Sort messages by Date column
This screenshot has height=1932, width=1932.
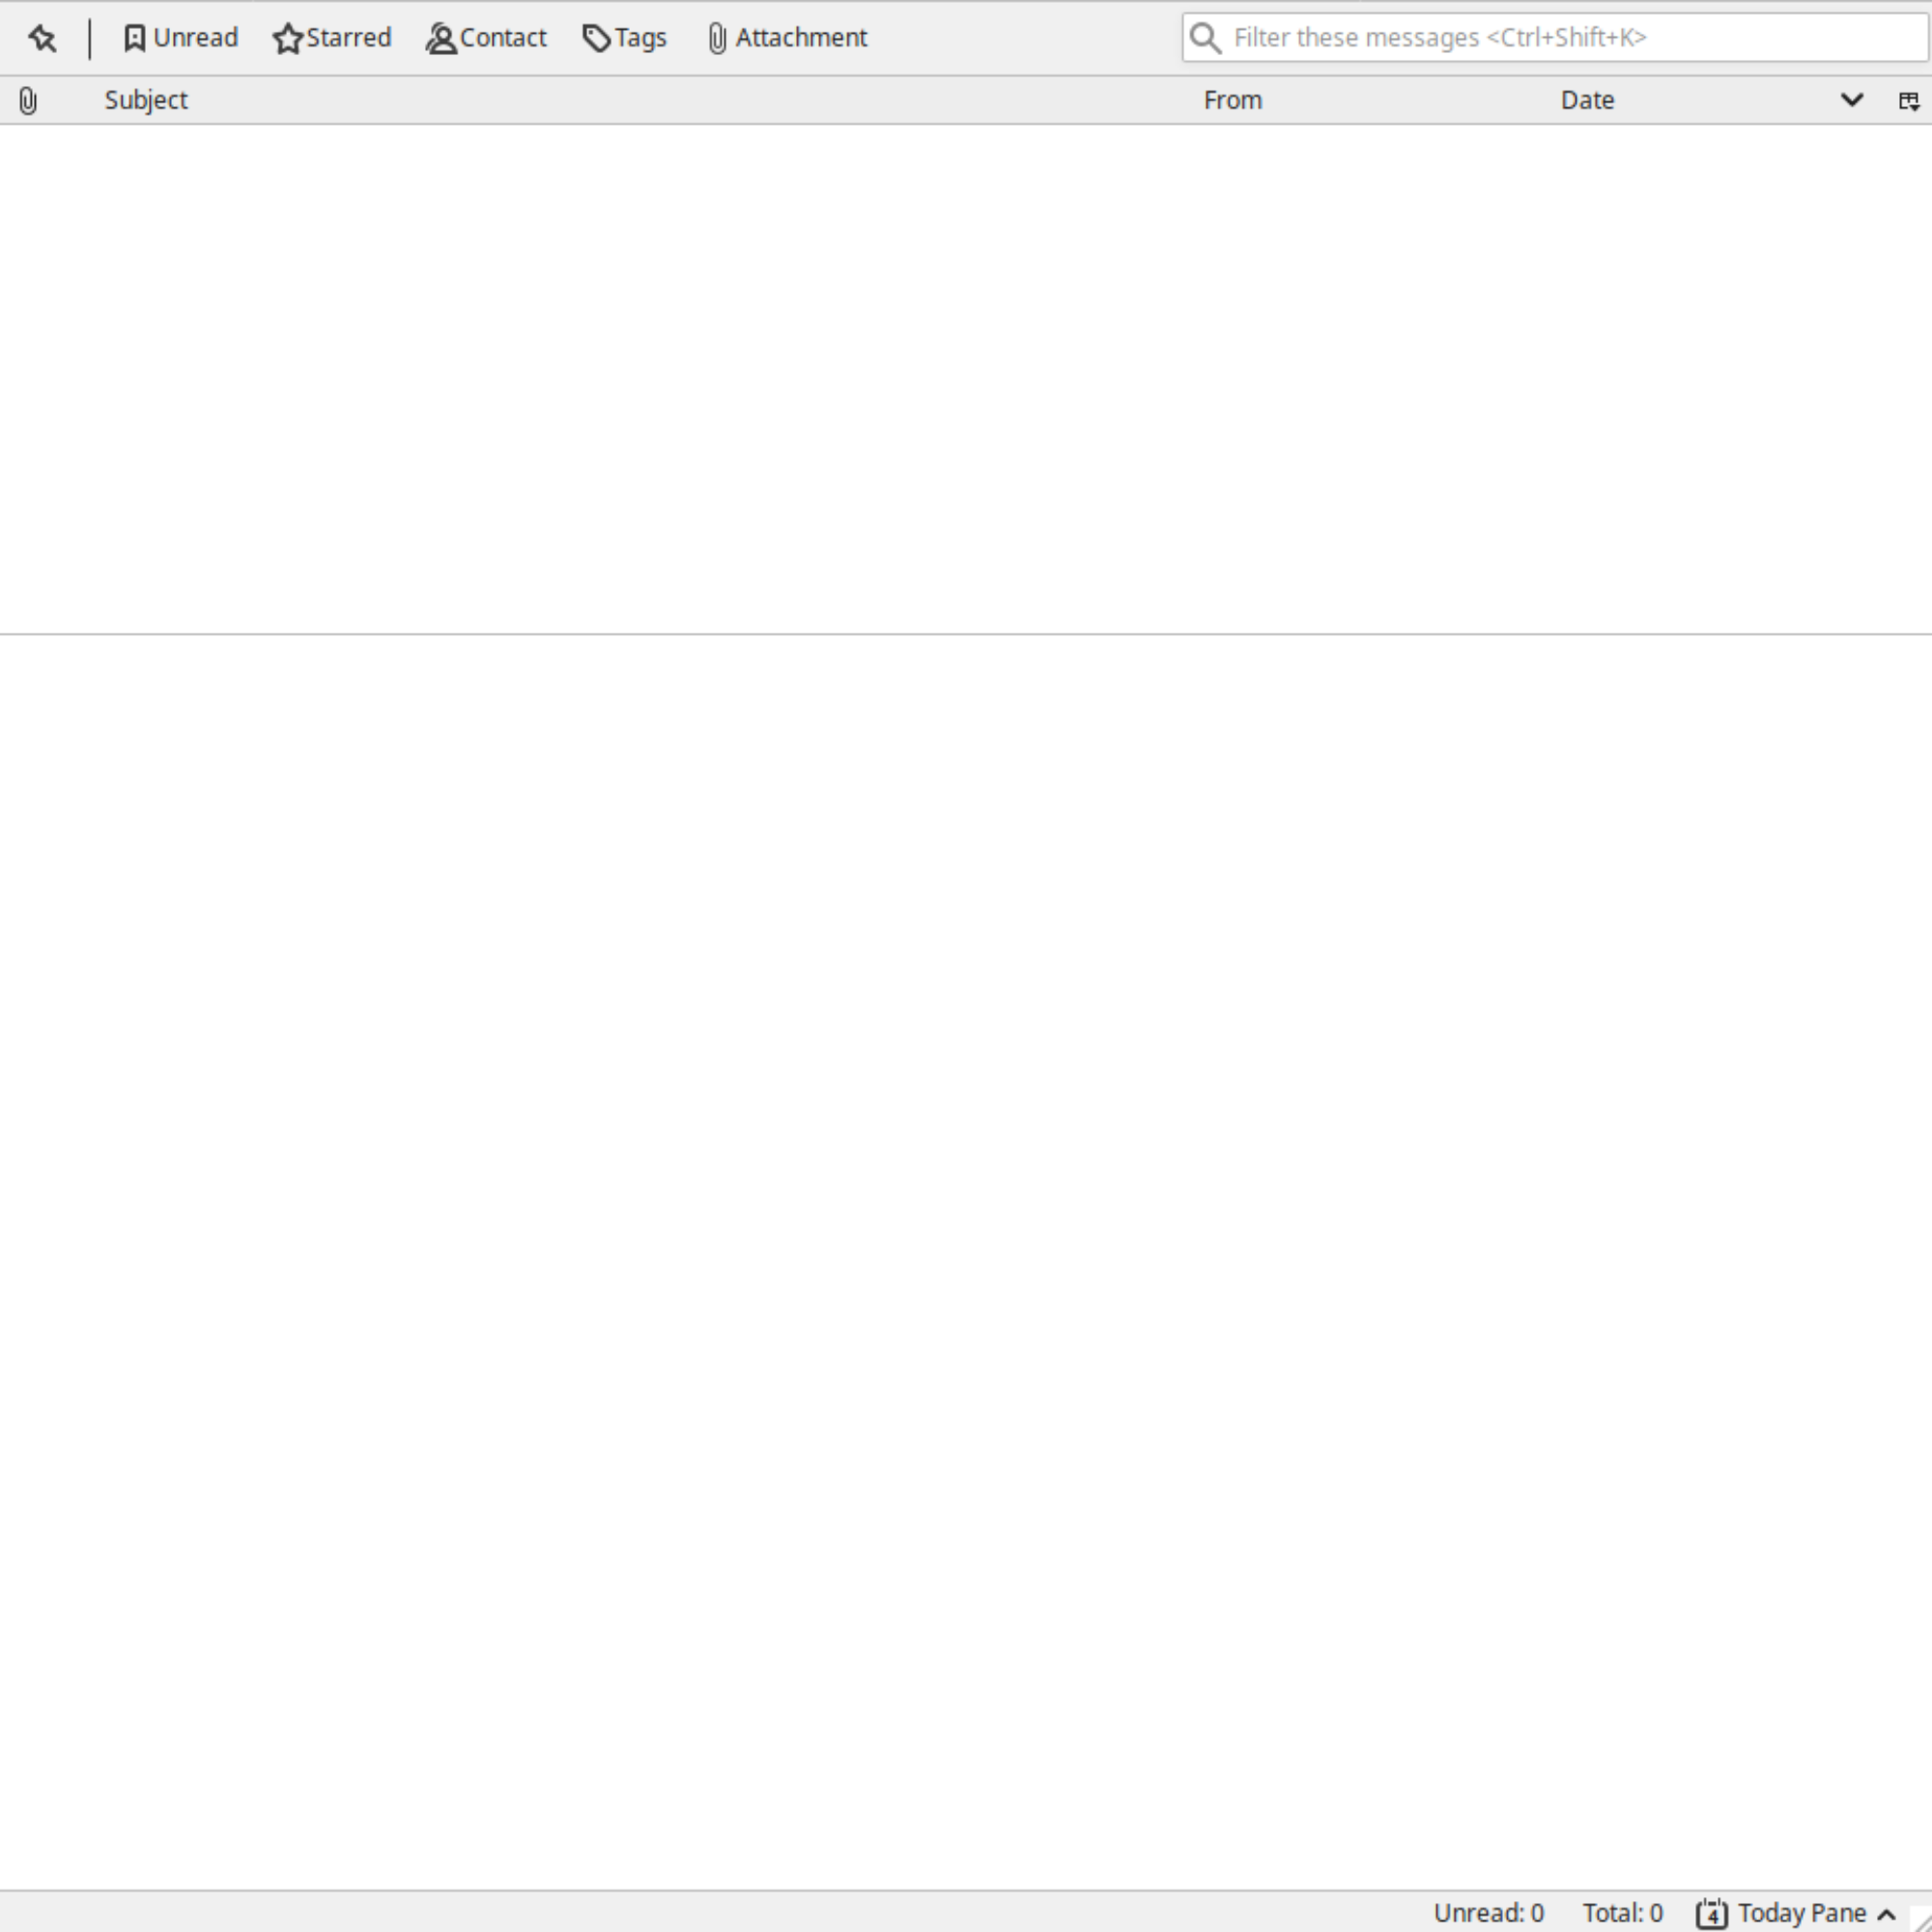(1588, 100)
